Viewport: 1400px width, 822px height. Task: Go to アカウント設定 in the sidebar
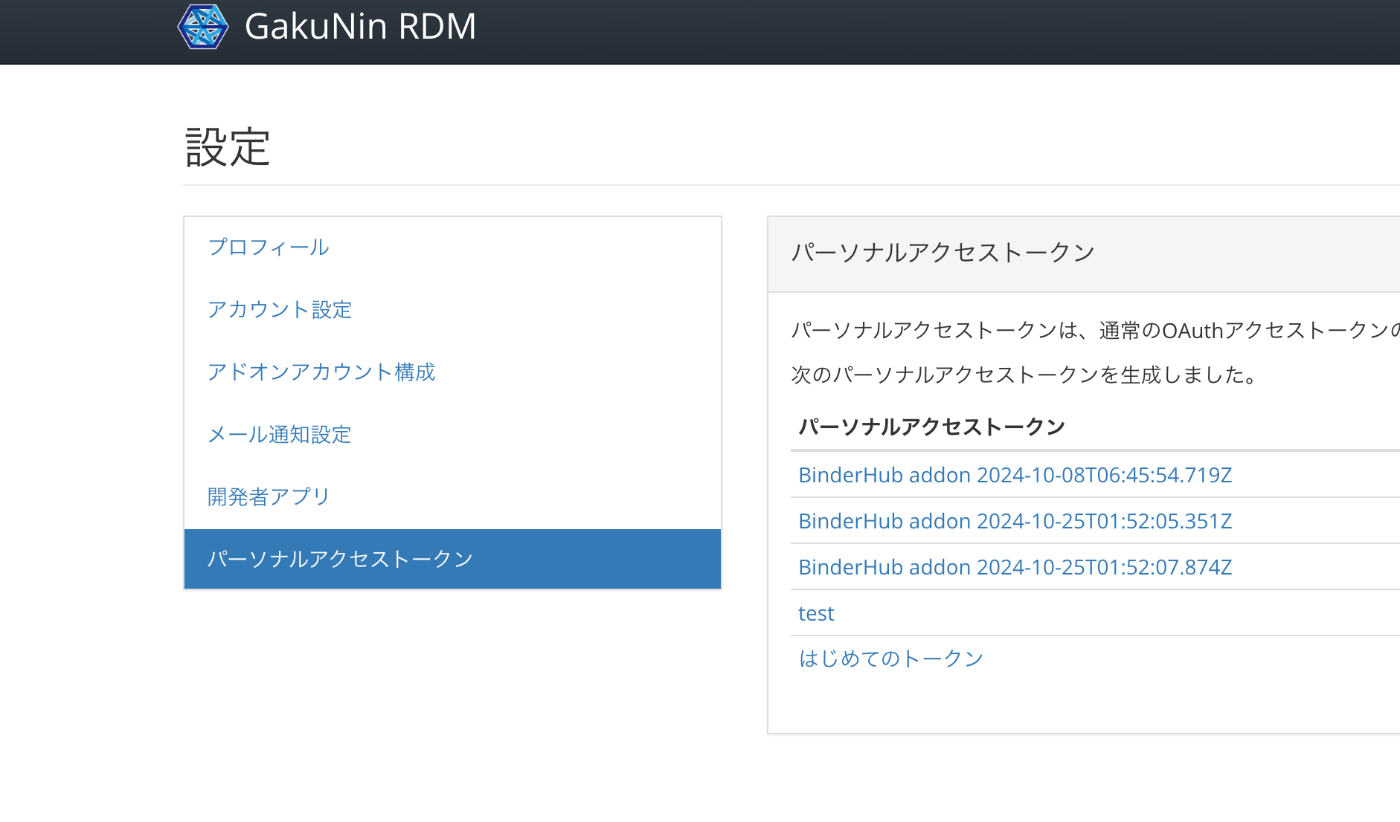coord(280,309)
